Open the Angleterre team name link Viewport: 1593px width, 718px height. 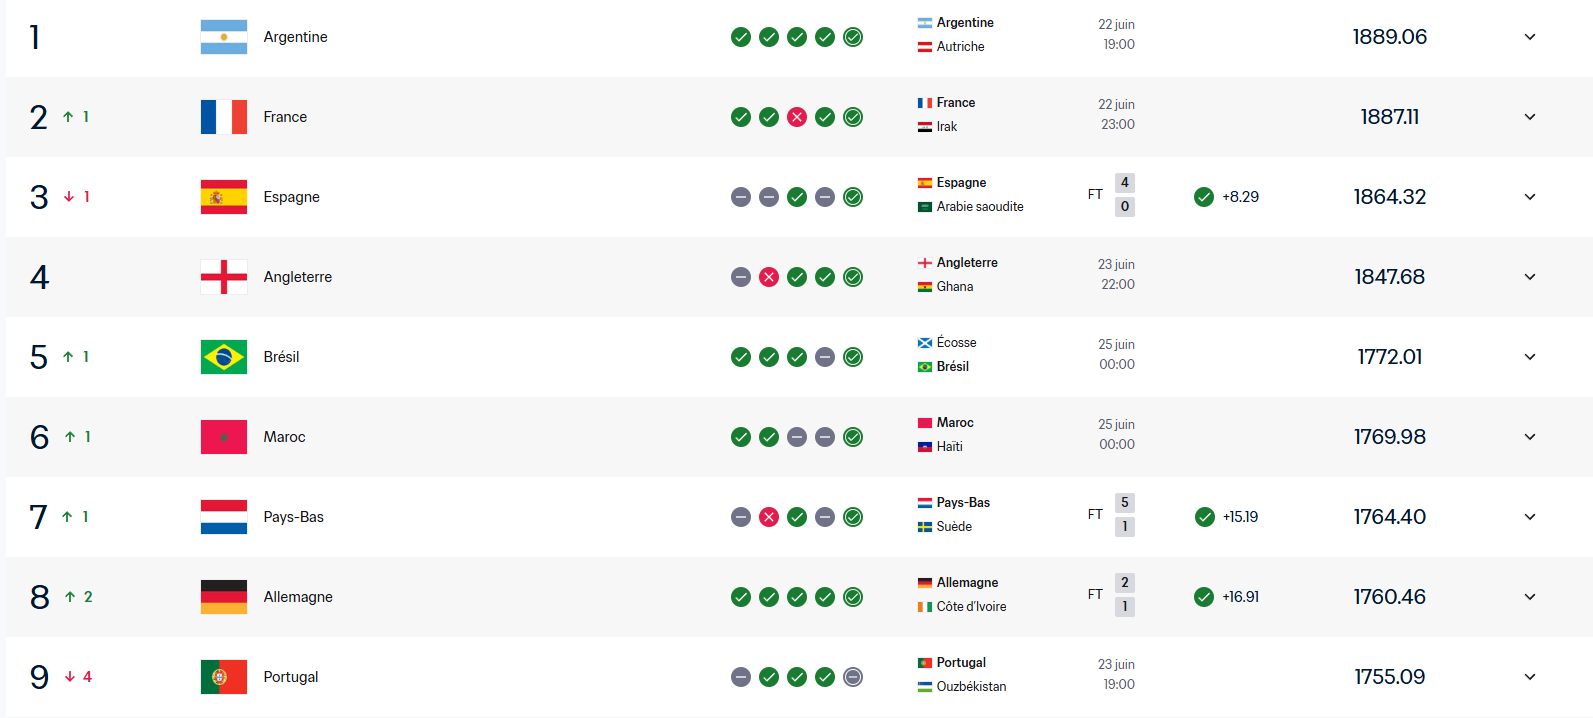(x=298, y=277)
